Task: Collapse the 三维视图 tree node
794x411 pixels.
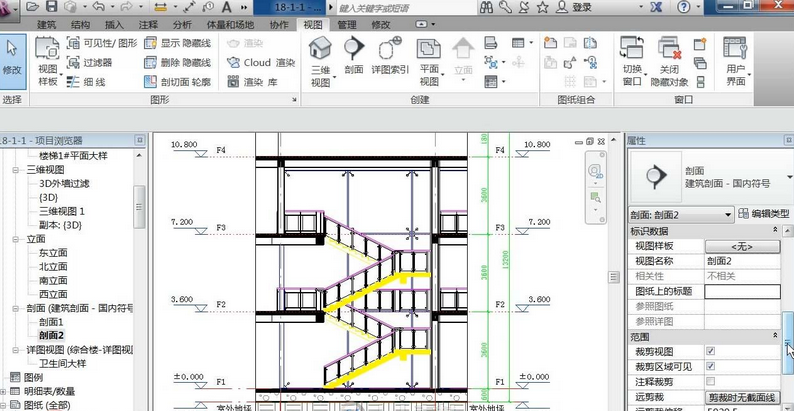Action: tap(17, 170)
